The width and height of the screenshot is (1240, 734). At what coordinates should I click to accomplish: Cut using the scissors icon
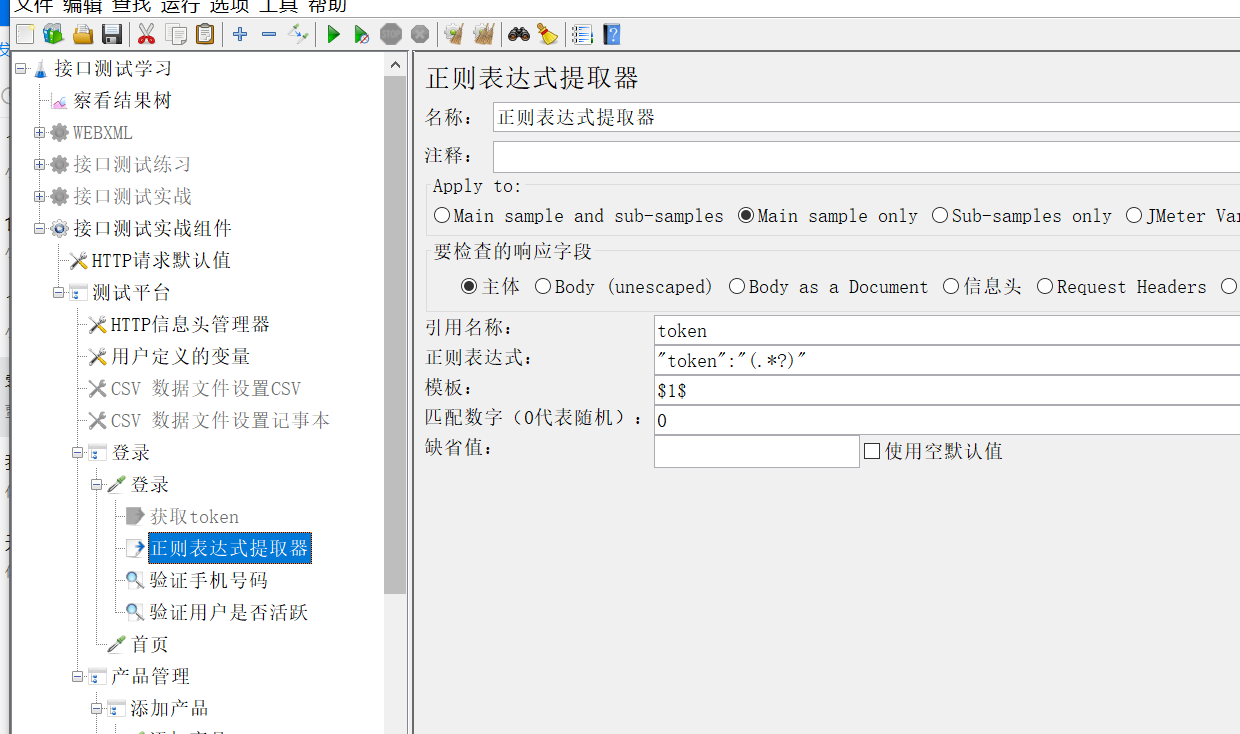click(146, 34)
